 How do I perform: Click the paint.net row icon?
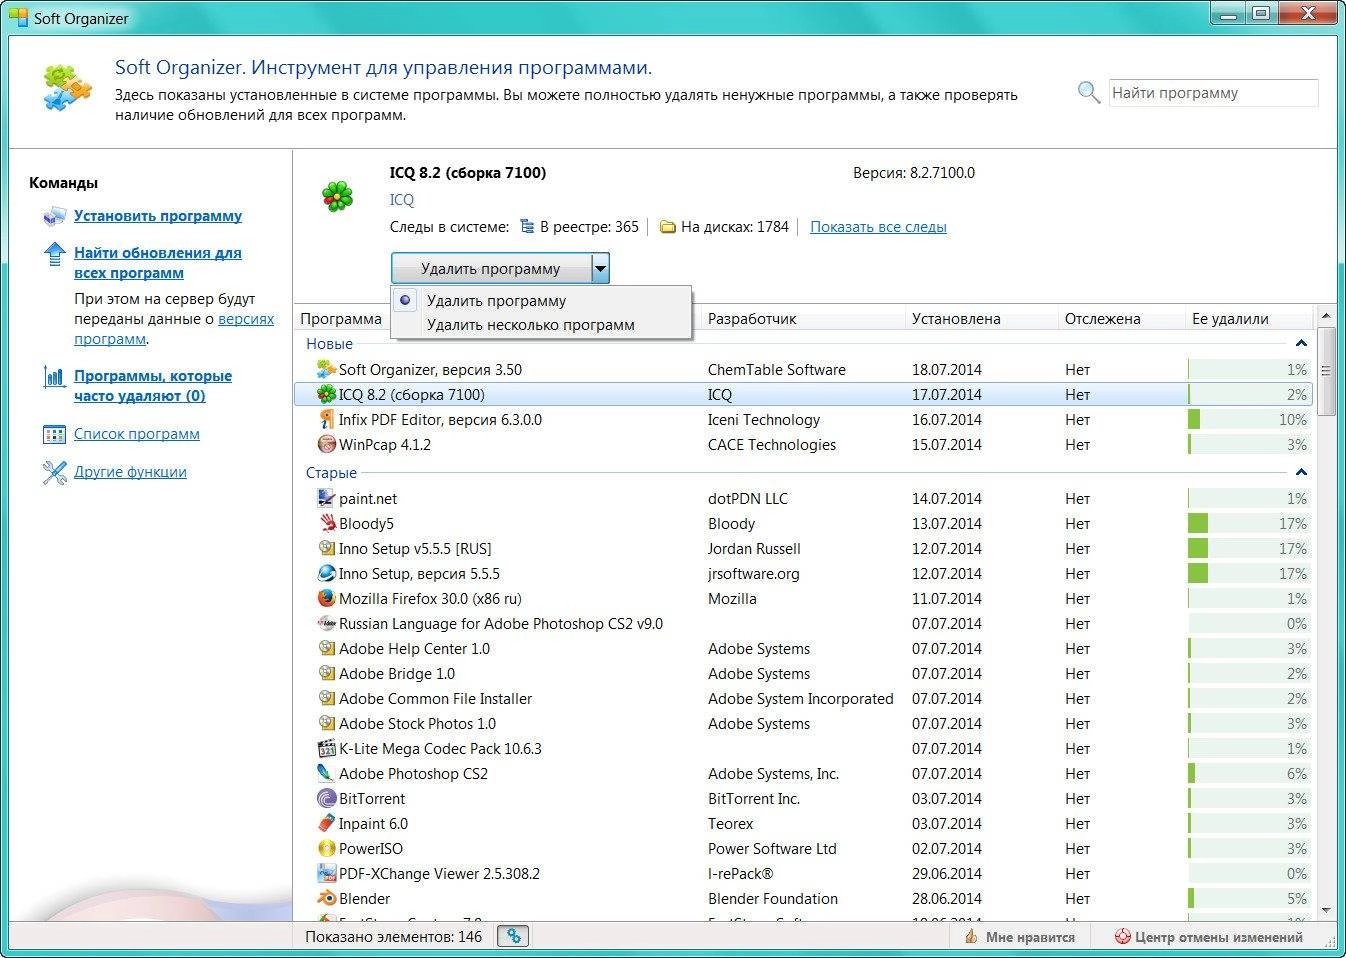(326, 498)
